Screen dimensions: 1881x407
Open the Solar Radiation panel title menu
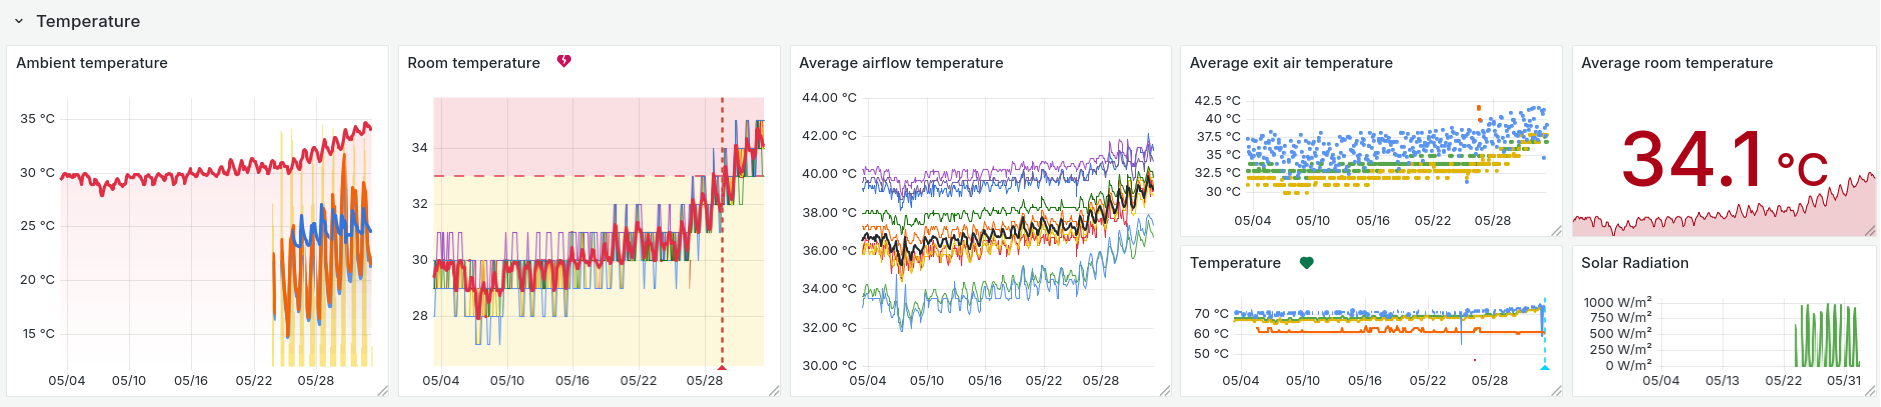pyautogui.click(x=1634, y=263)
